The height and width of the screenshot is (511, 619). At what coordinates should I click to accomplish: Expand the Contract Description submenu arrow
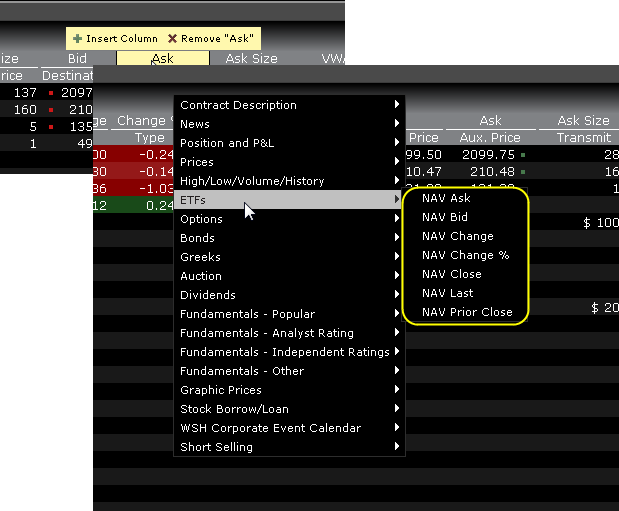pyautogui.click(x=397, y=105)
